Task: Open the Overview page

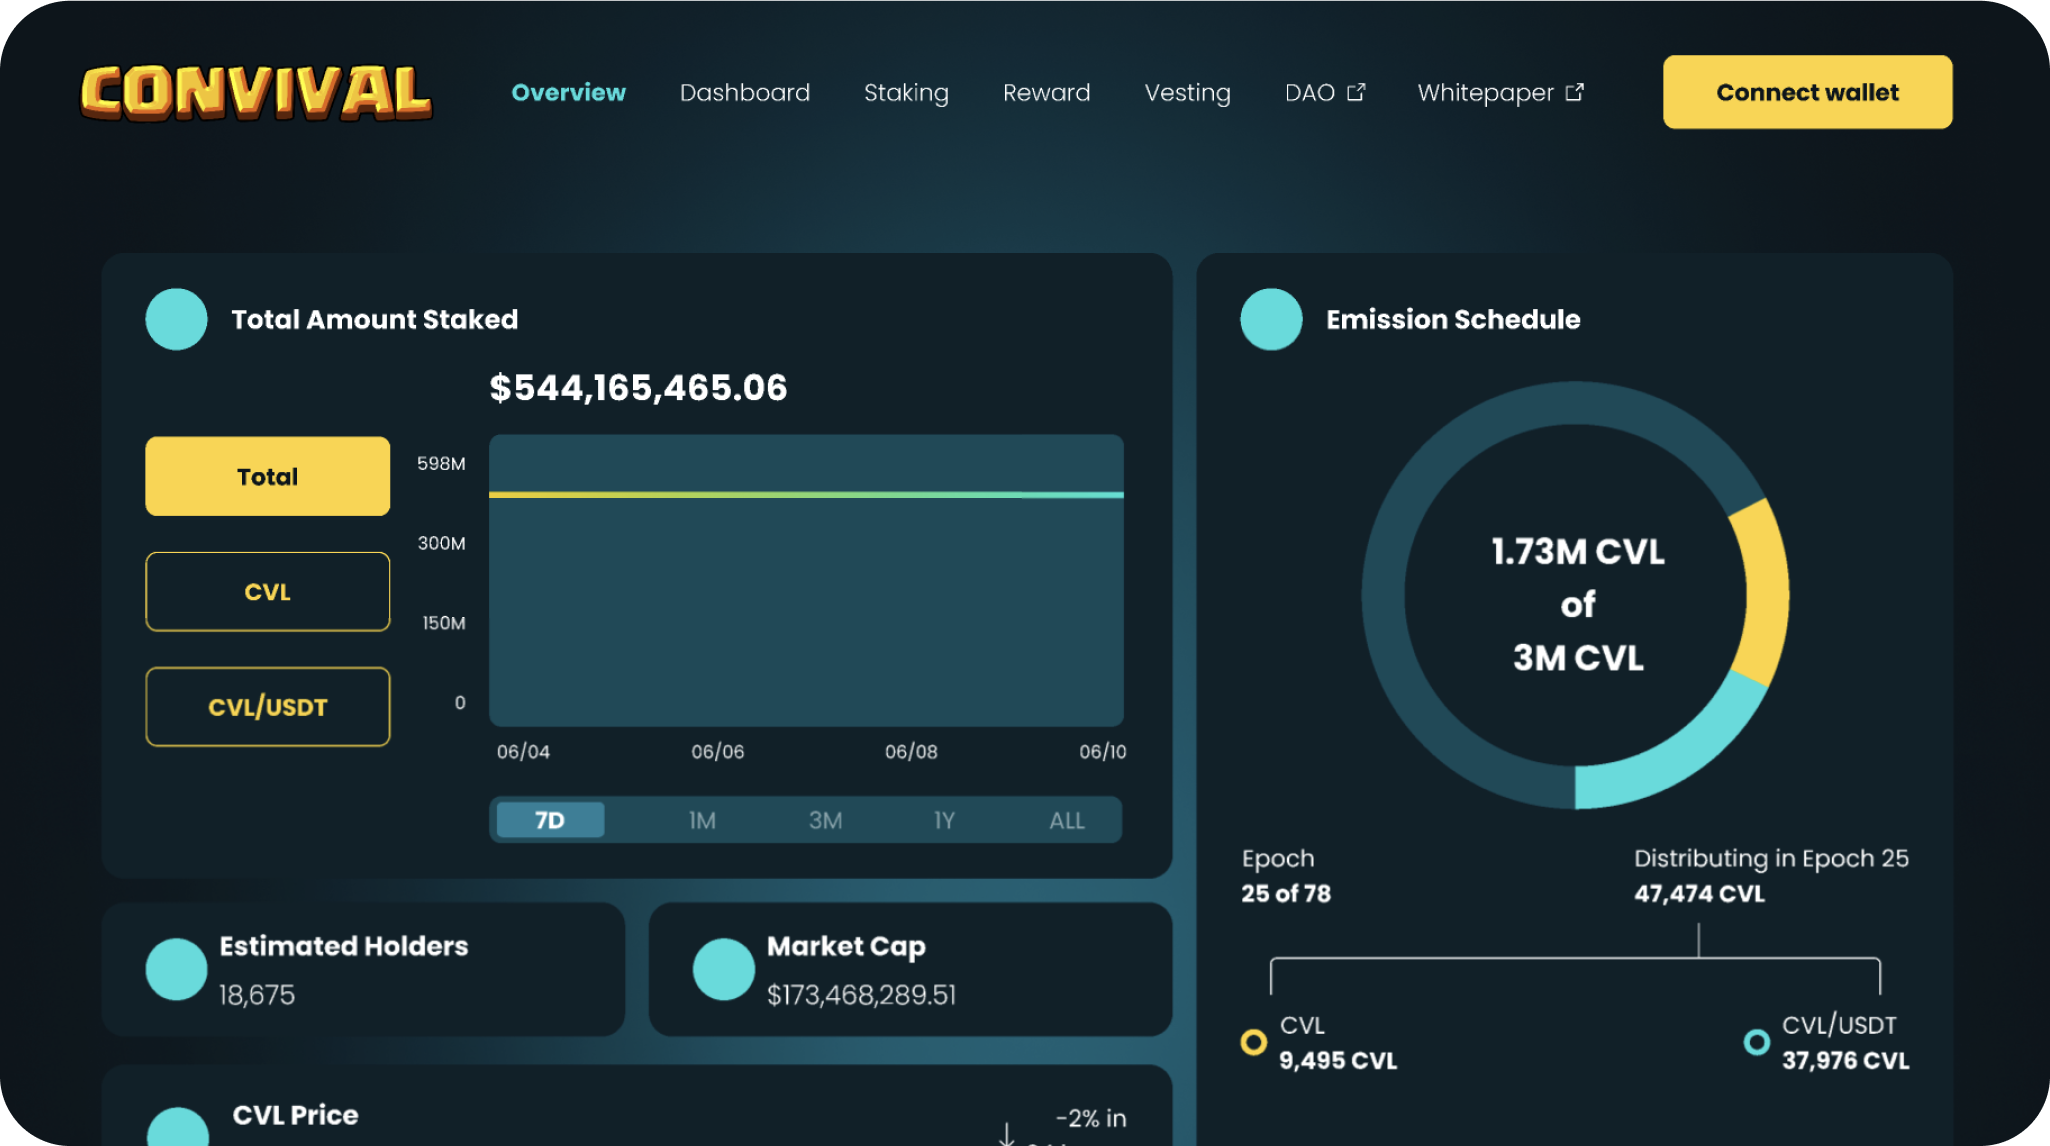Action: click(x=568, y=92)
